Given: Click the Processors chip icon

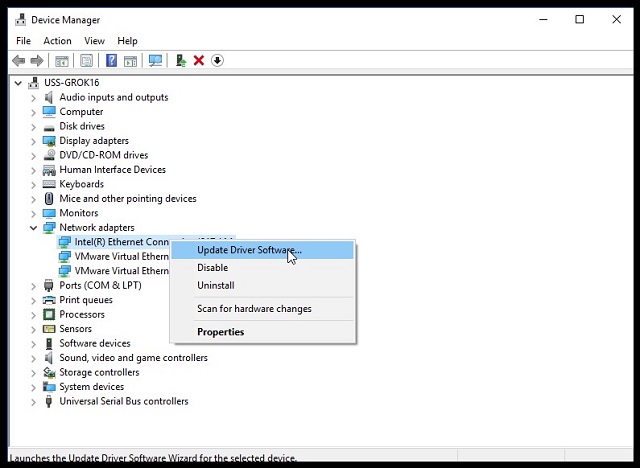Looking at the screenshot, I should pos(49,314).
